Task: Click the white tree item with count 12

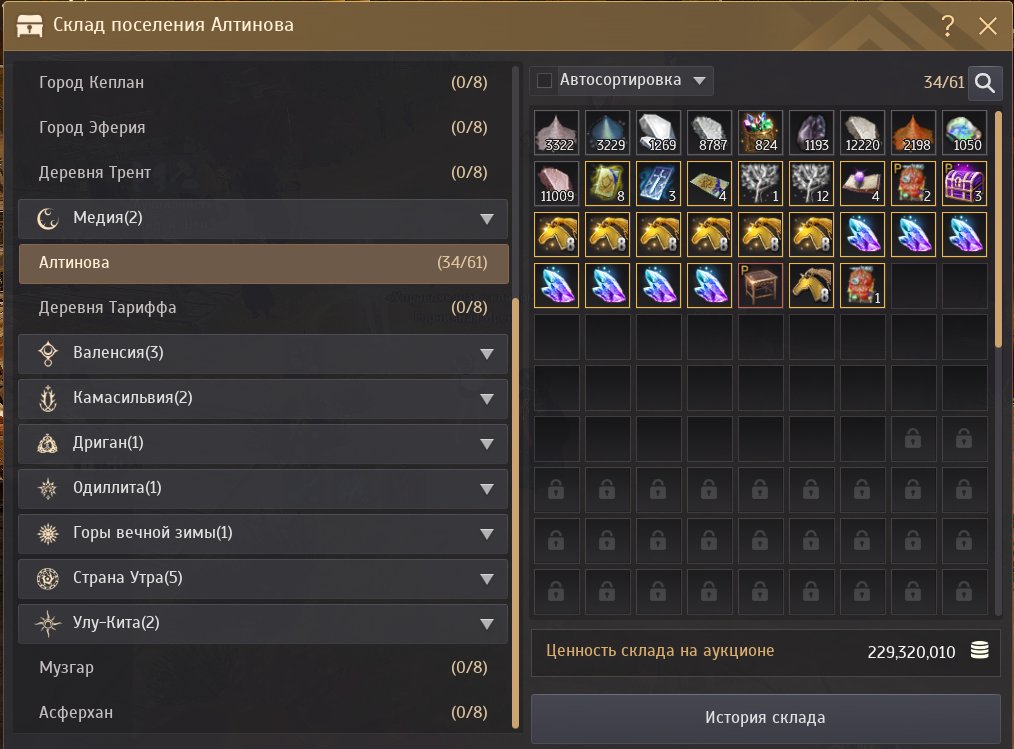Action: click(x=811, y=184)
